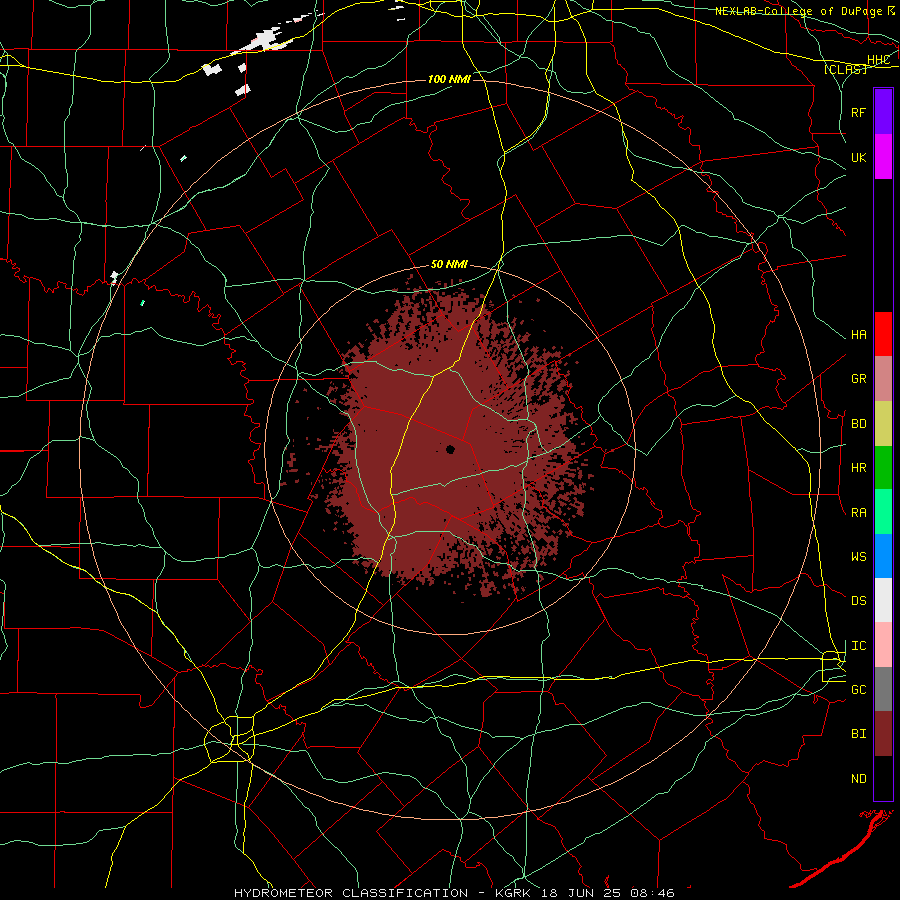
Task: Click the HA legend label
Action: [x=858, y=335]
